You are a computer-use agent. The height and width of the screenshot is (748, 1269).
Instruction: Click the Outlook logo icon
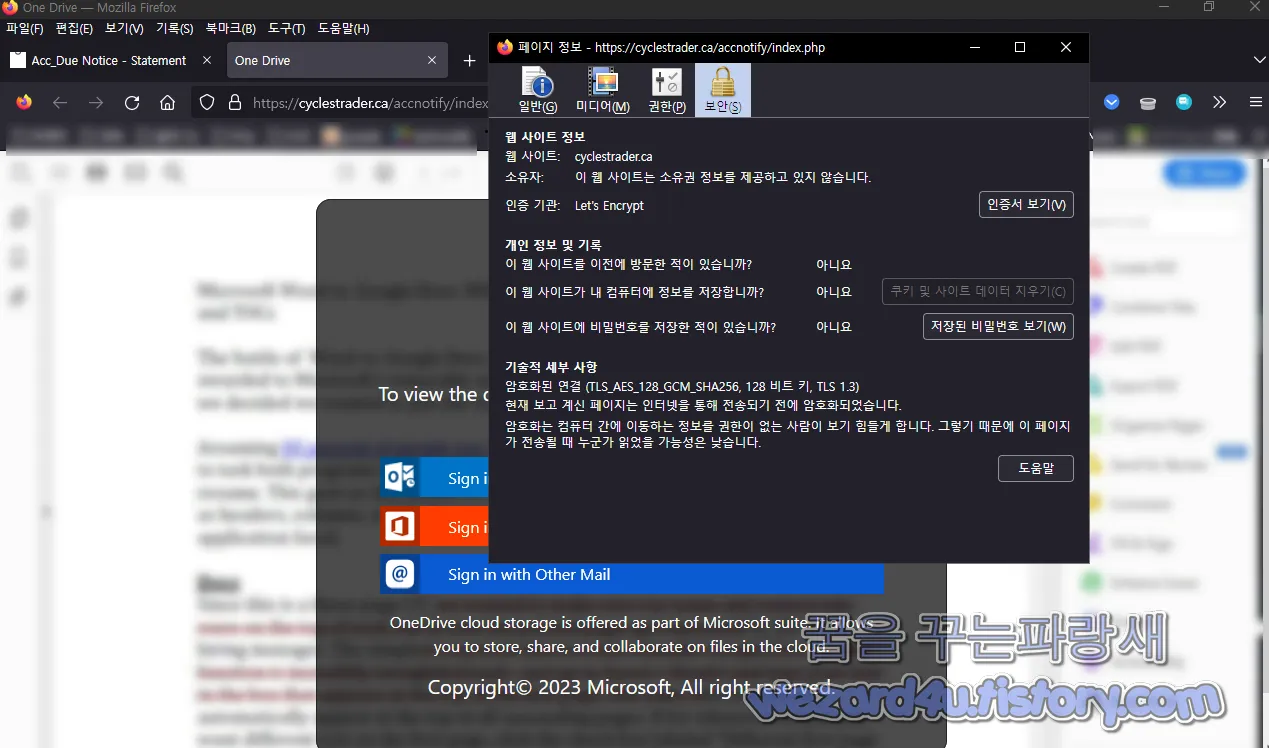pos(400,478)
